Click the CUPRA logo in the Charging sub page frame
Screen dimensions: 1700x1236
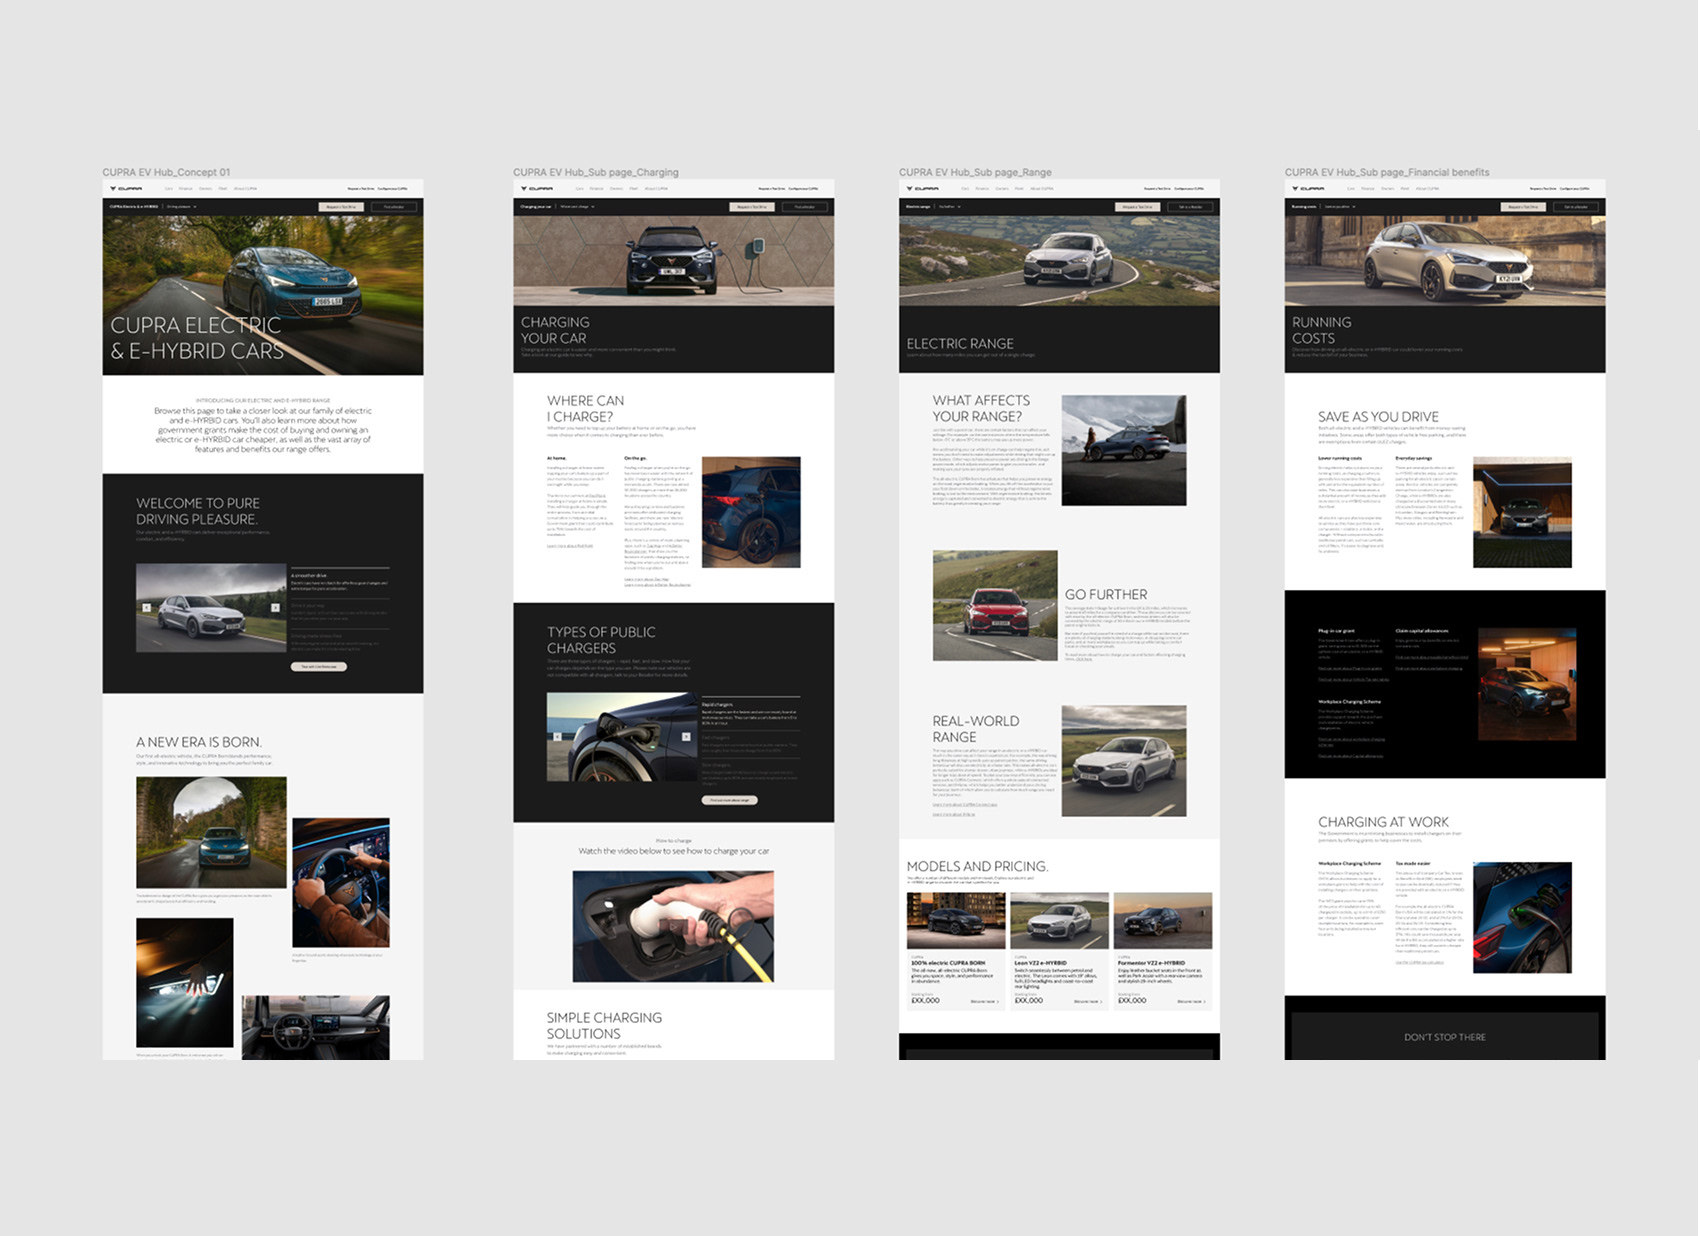point(537,188)
